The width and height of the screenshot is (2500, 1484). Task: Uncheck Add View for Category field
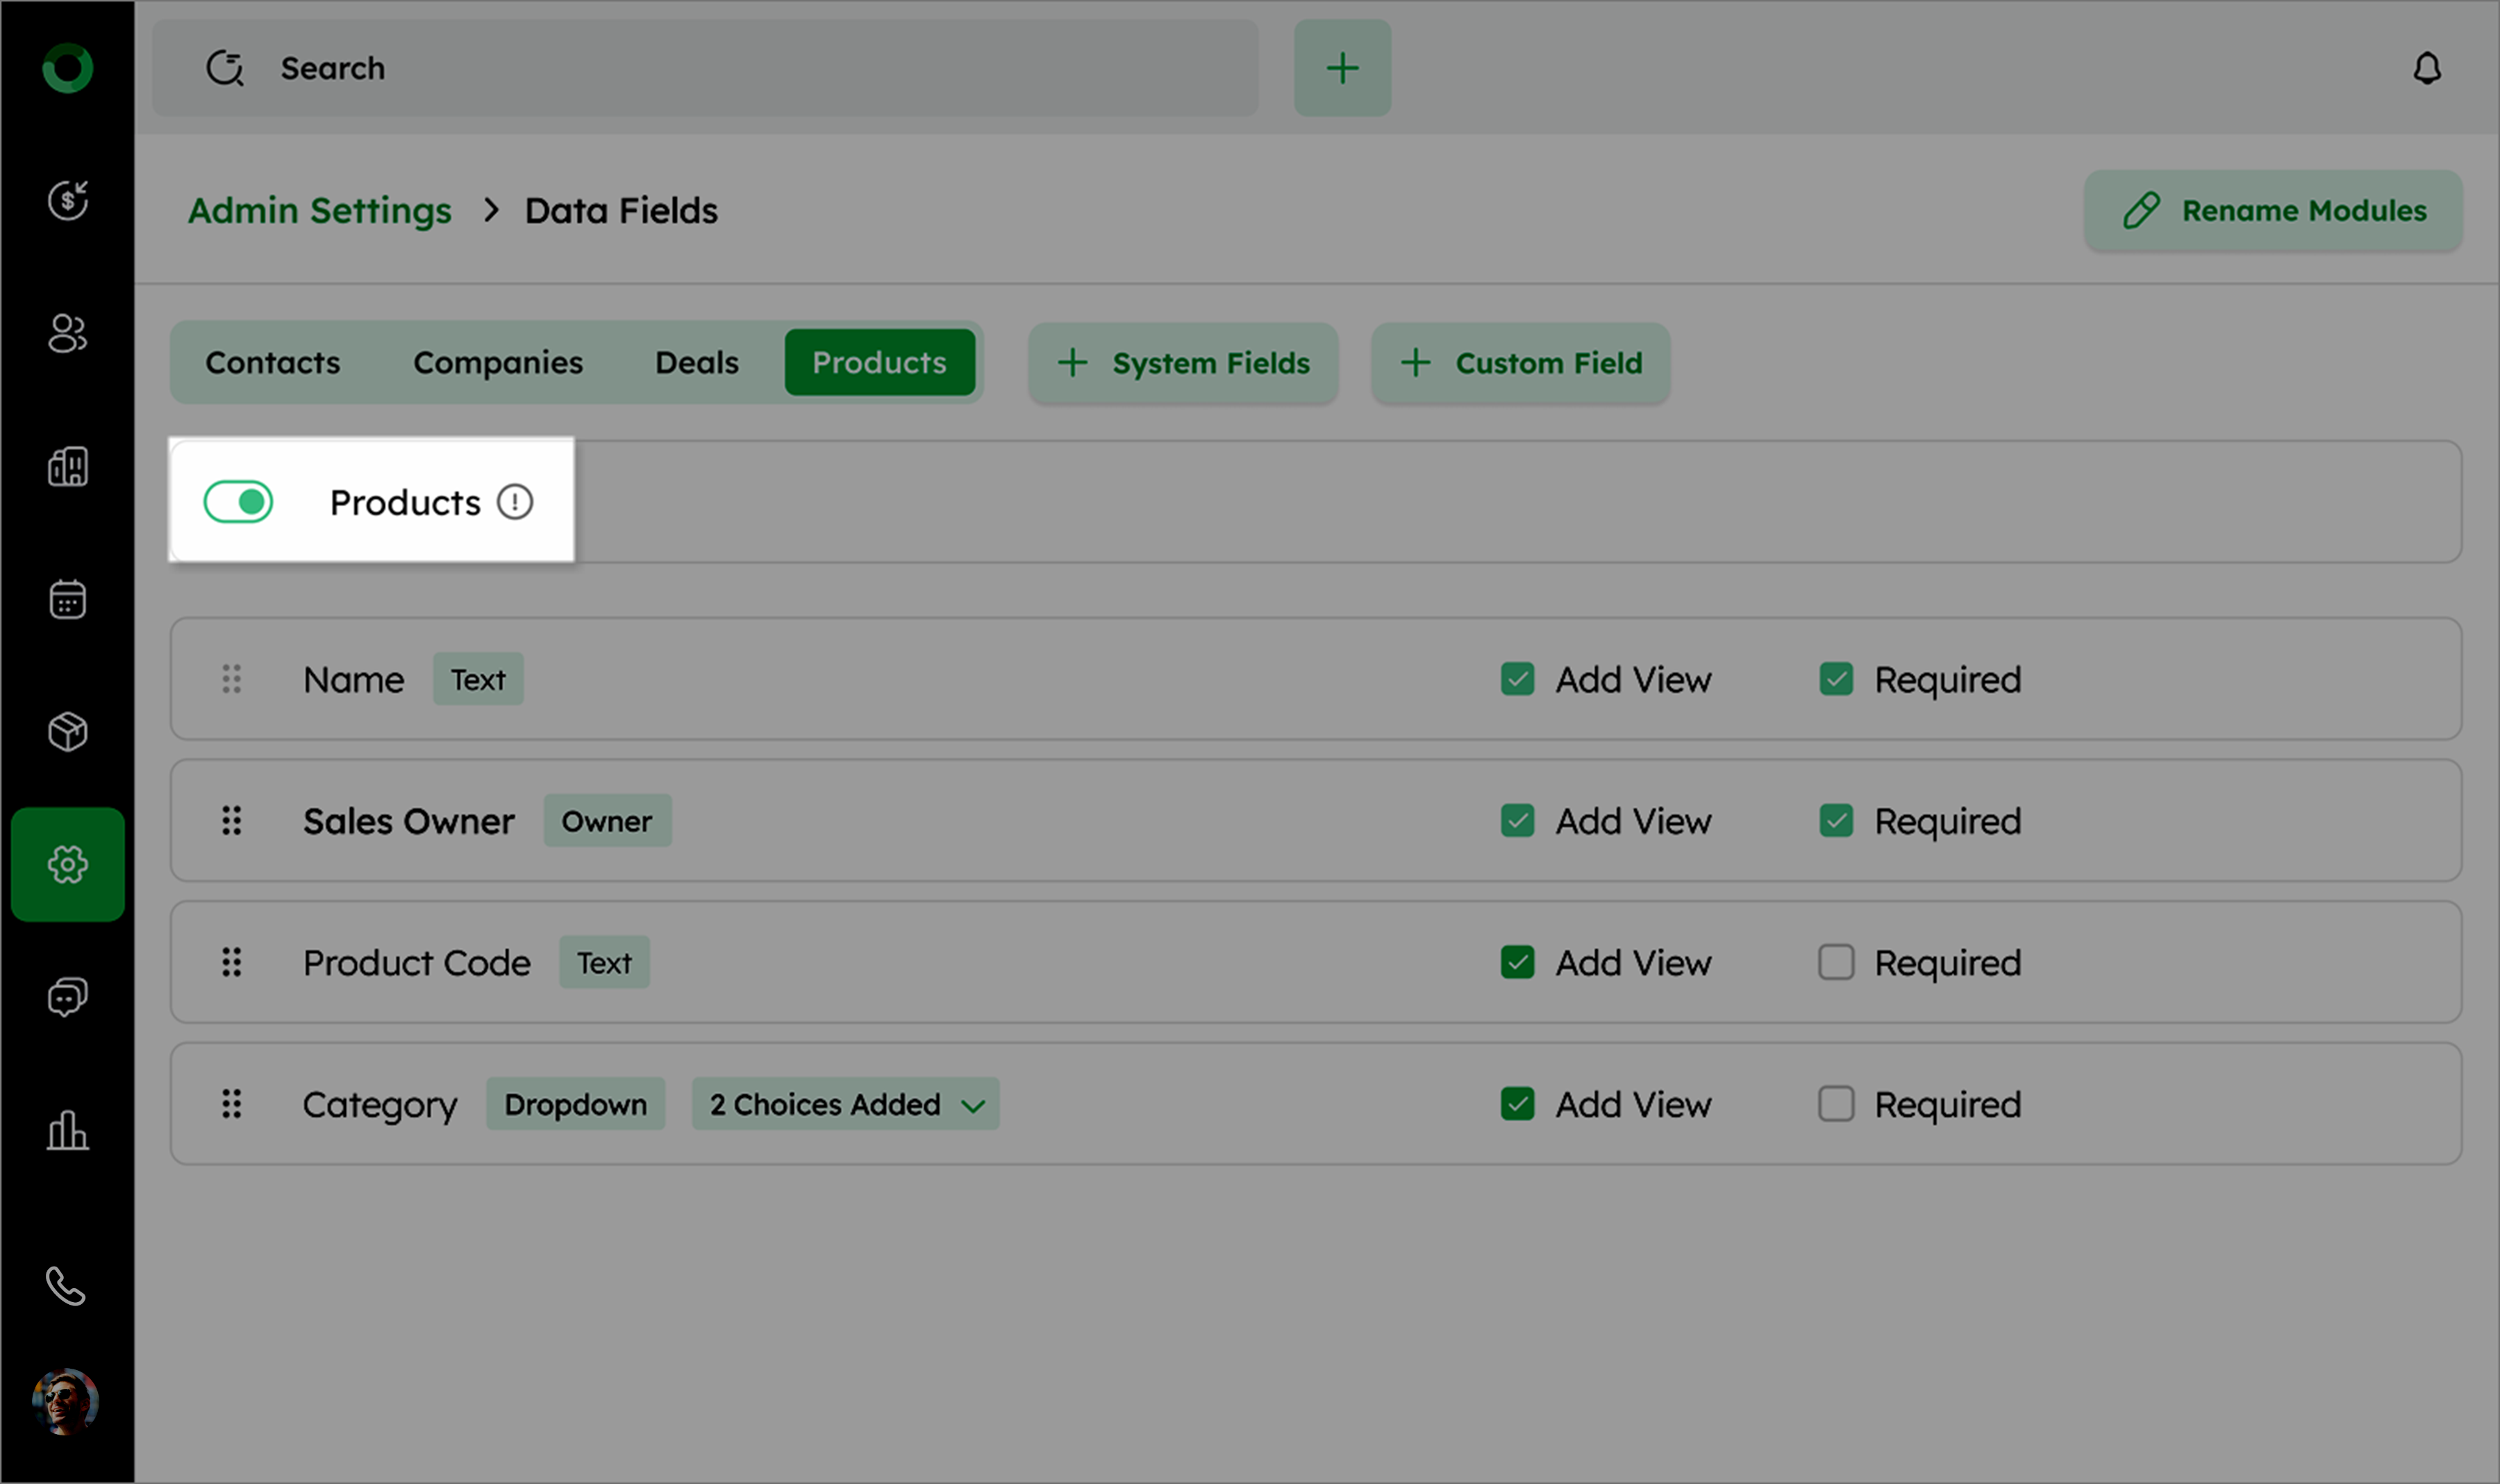[1517, 1104]
